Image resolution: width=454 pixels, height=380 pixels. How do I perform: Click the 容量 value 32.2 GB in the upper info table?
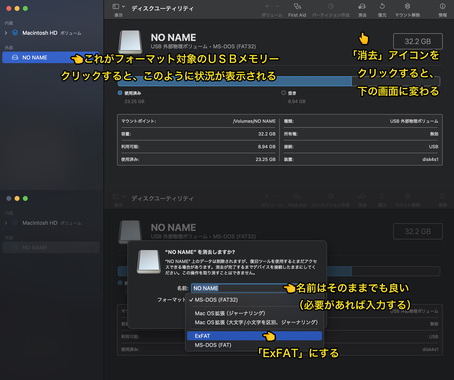(267, 134)
